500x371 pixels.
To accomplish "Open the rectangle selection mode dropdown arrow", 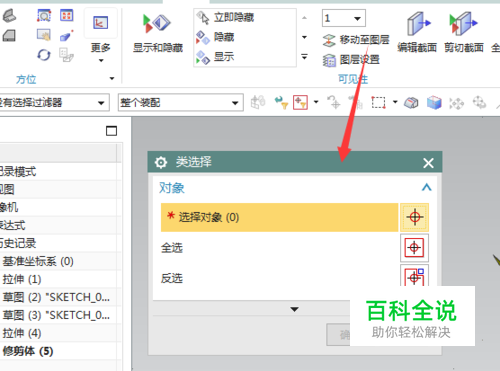I will pyautogui.click(x=395, y=102).
